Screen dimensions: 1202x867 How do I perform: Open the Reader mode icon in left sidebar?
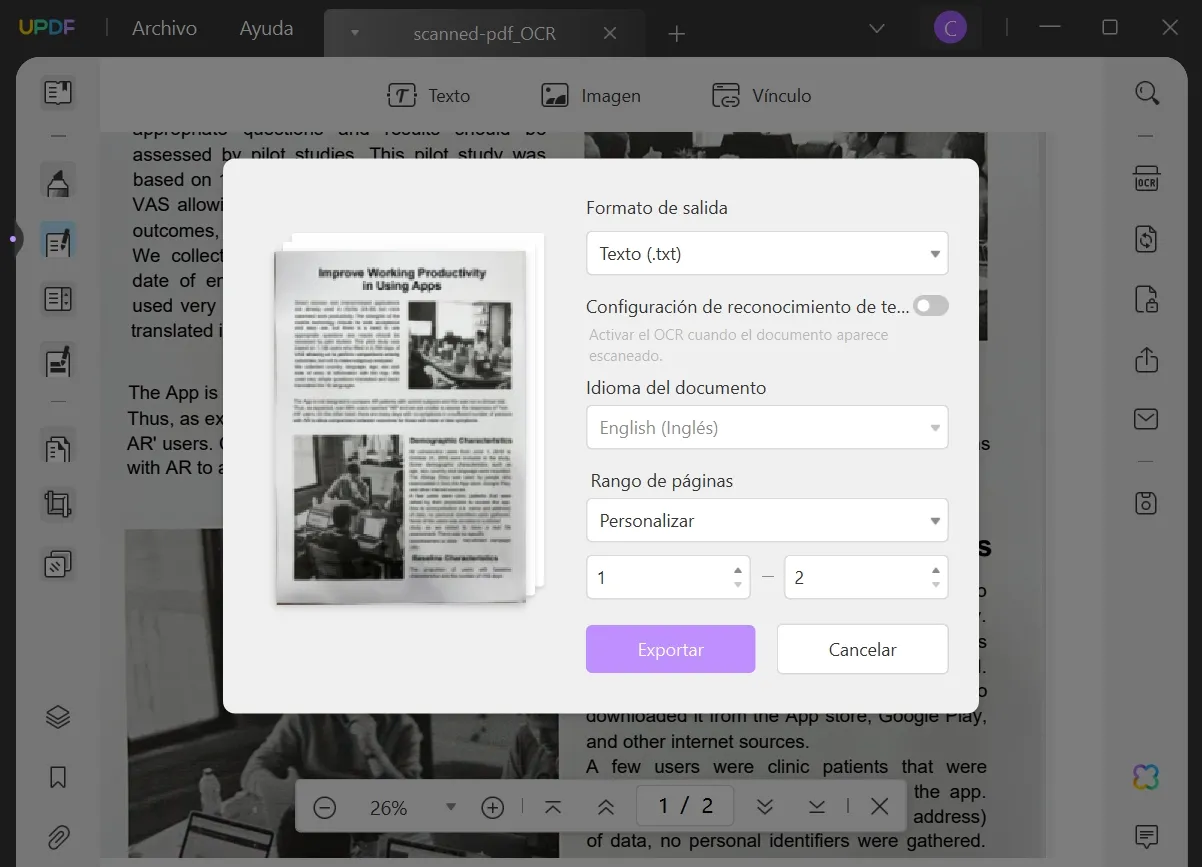58,93
